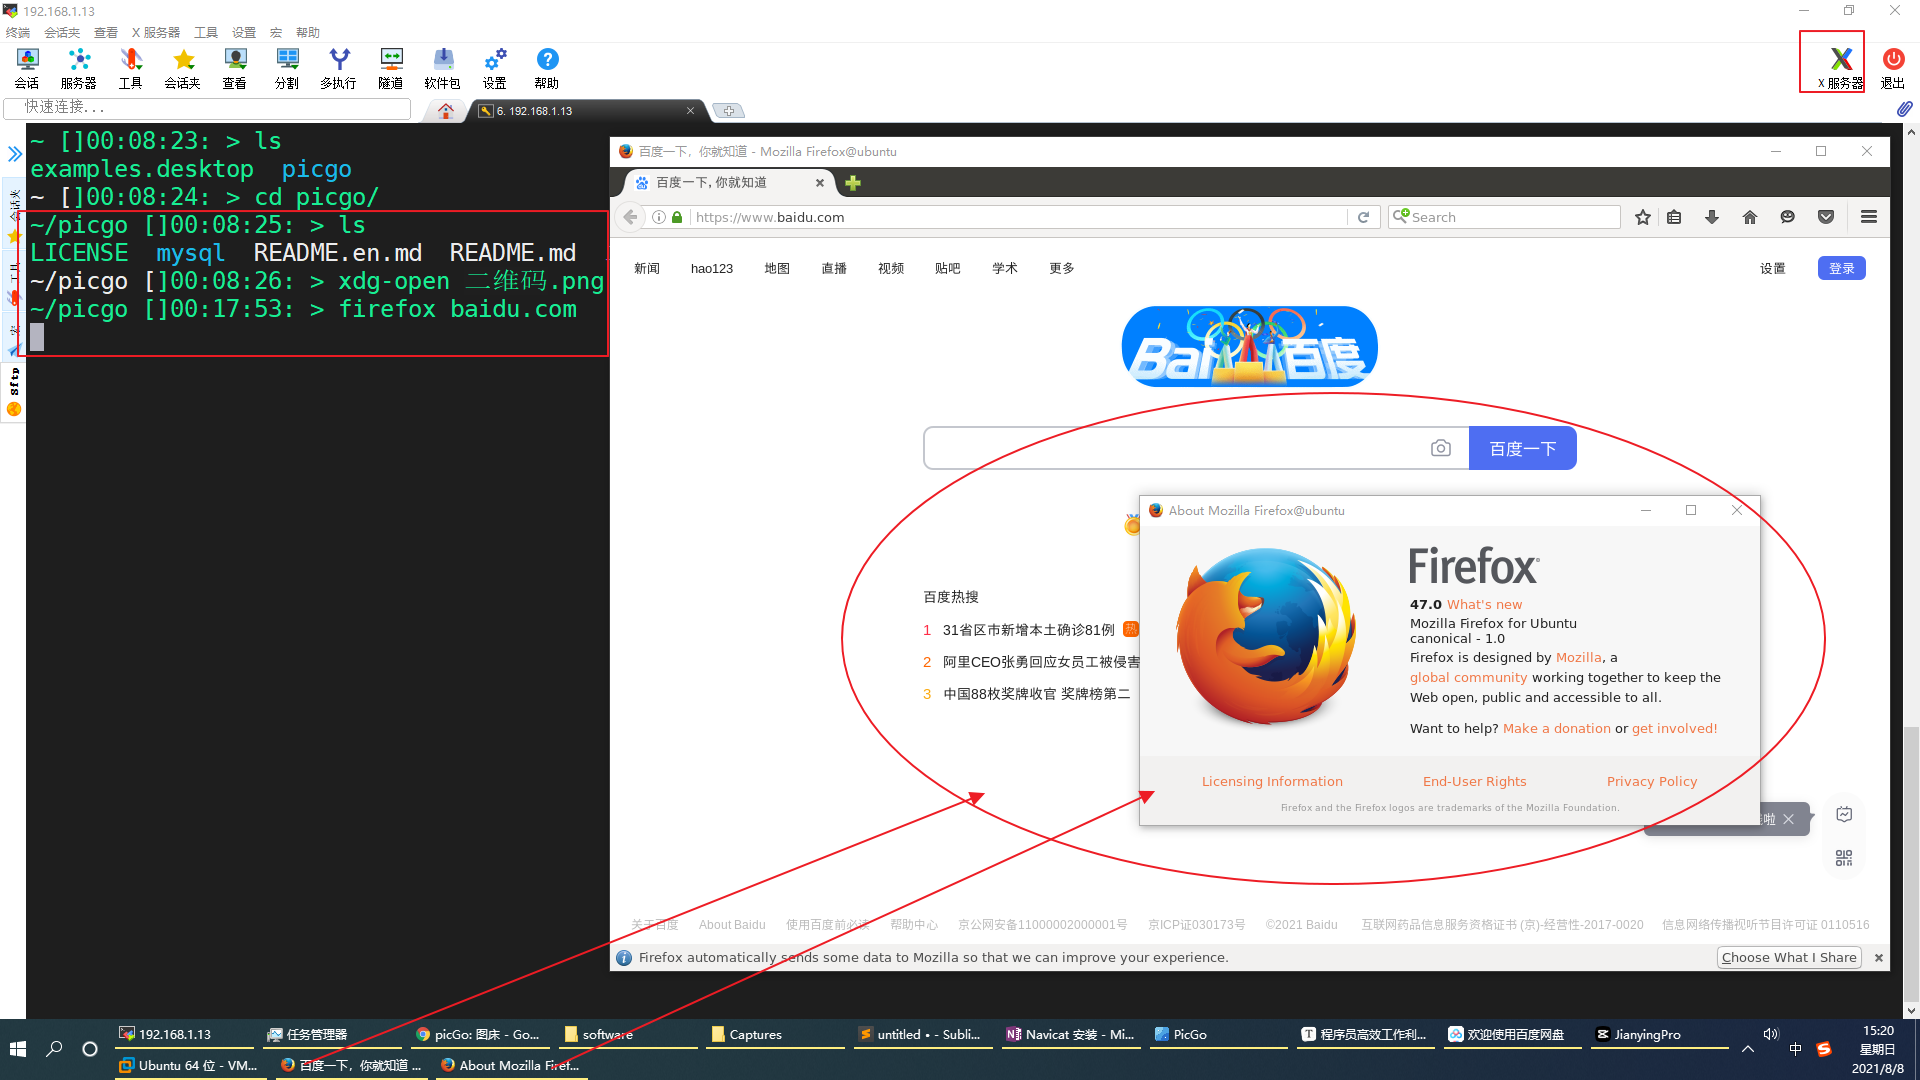The height and width of the screenshot is (1080, 1920).
Task: Open the 会话 (Session) toolbar icon
Action: pyautogui.click(x=27, y=68)
